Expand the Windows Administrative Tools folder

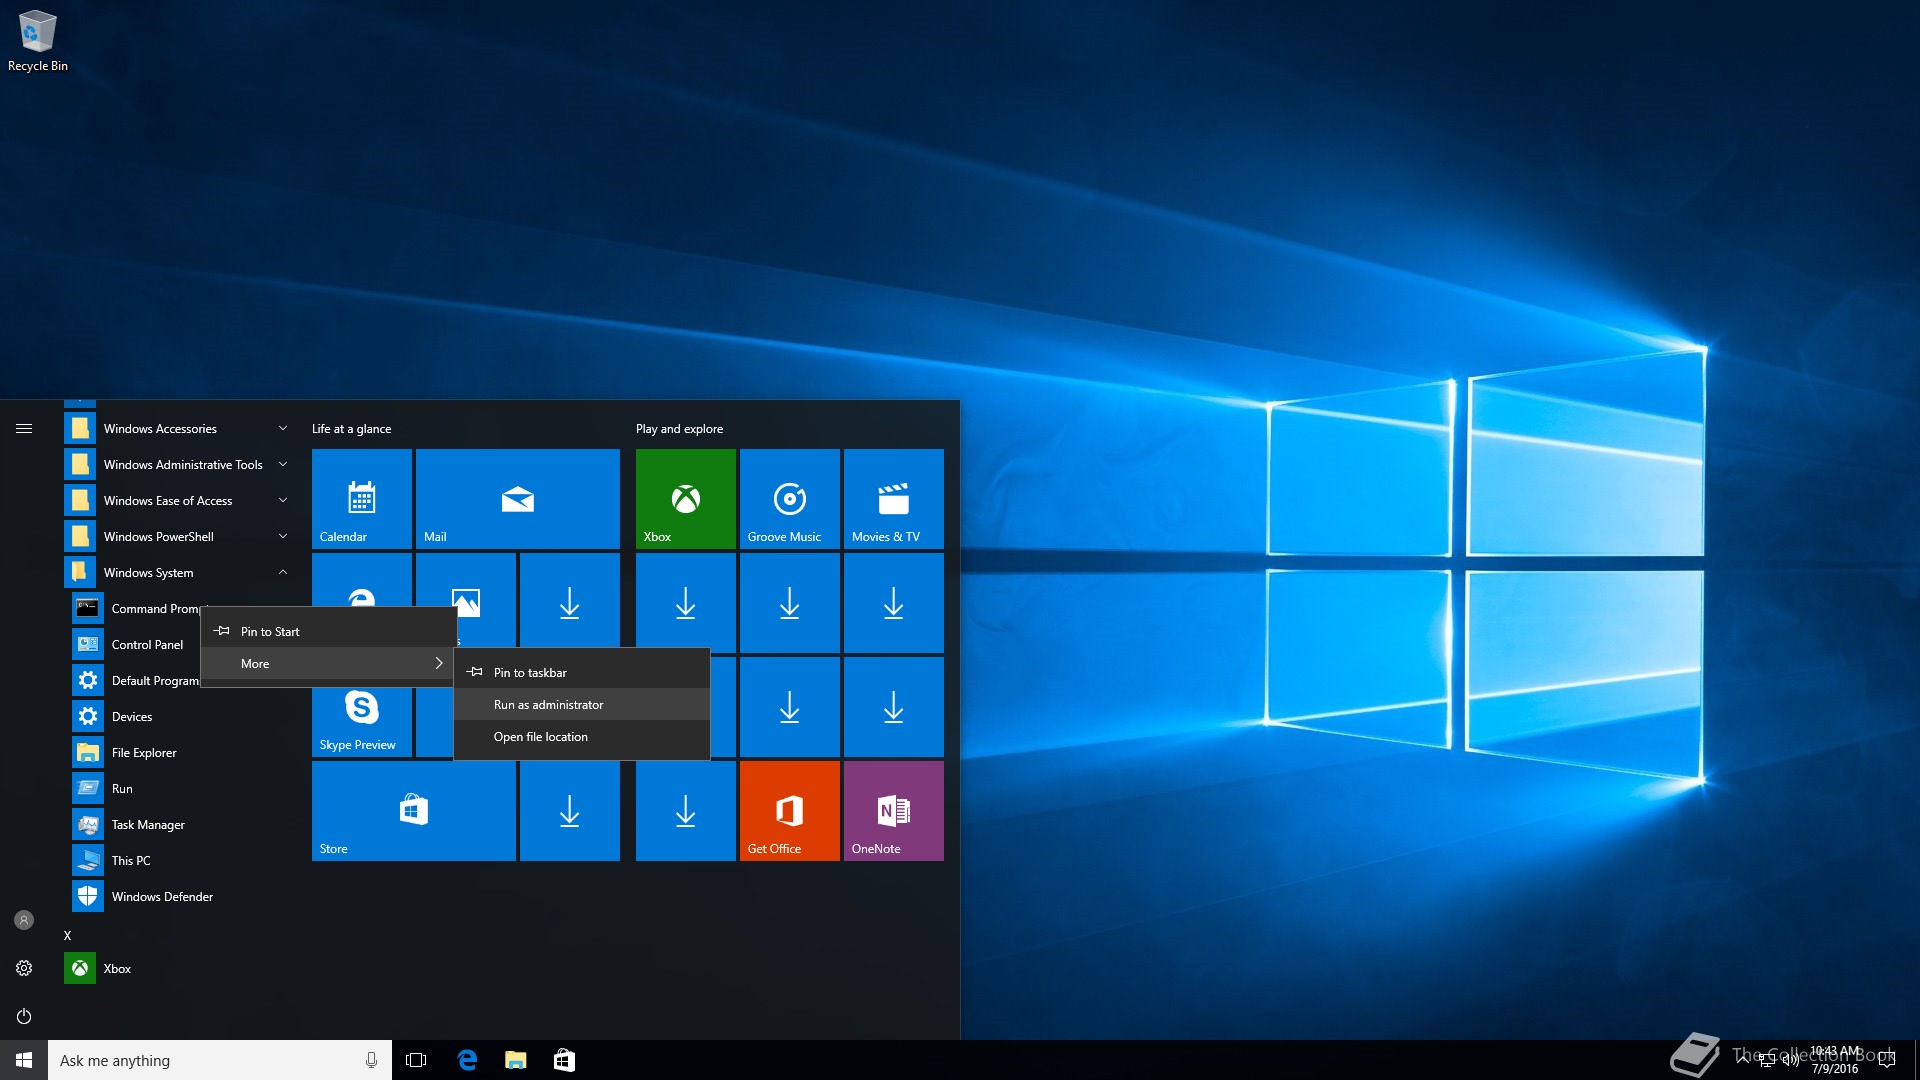(180, 465)
